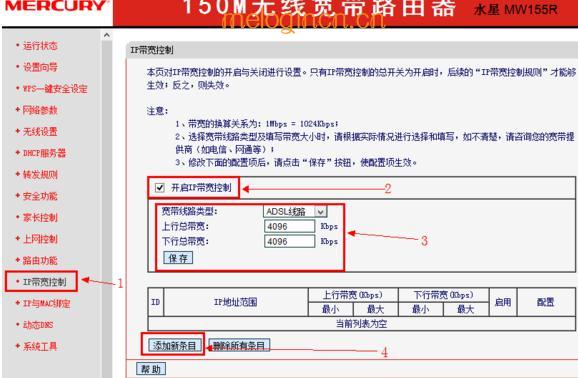Screen dimensions: 578x378
Task: Click 下行总带宽 input field
Action: point(289,241)
